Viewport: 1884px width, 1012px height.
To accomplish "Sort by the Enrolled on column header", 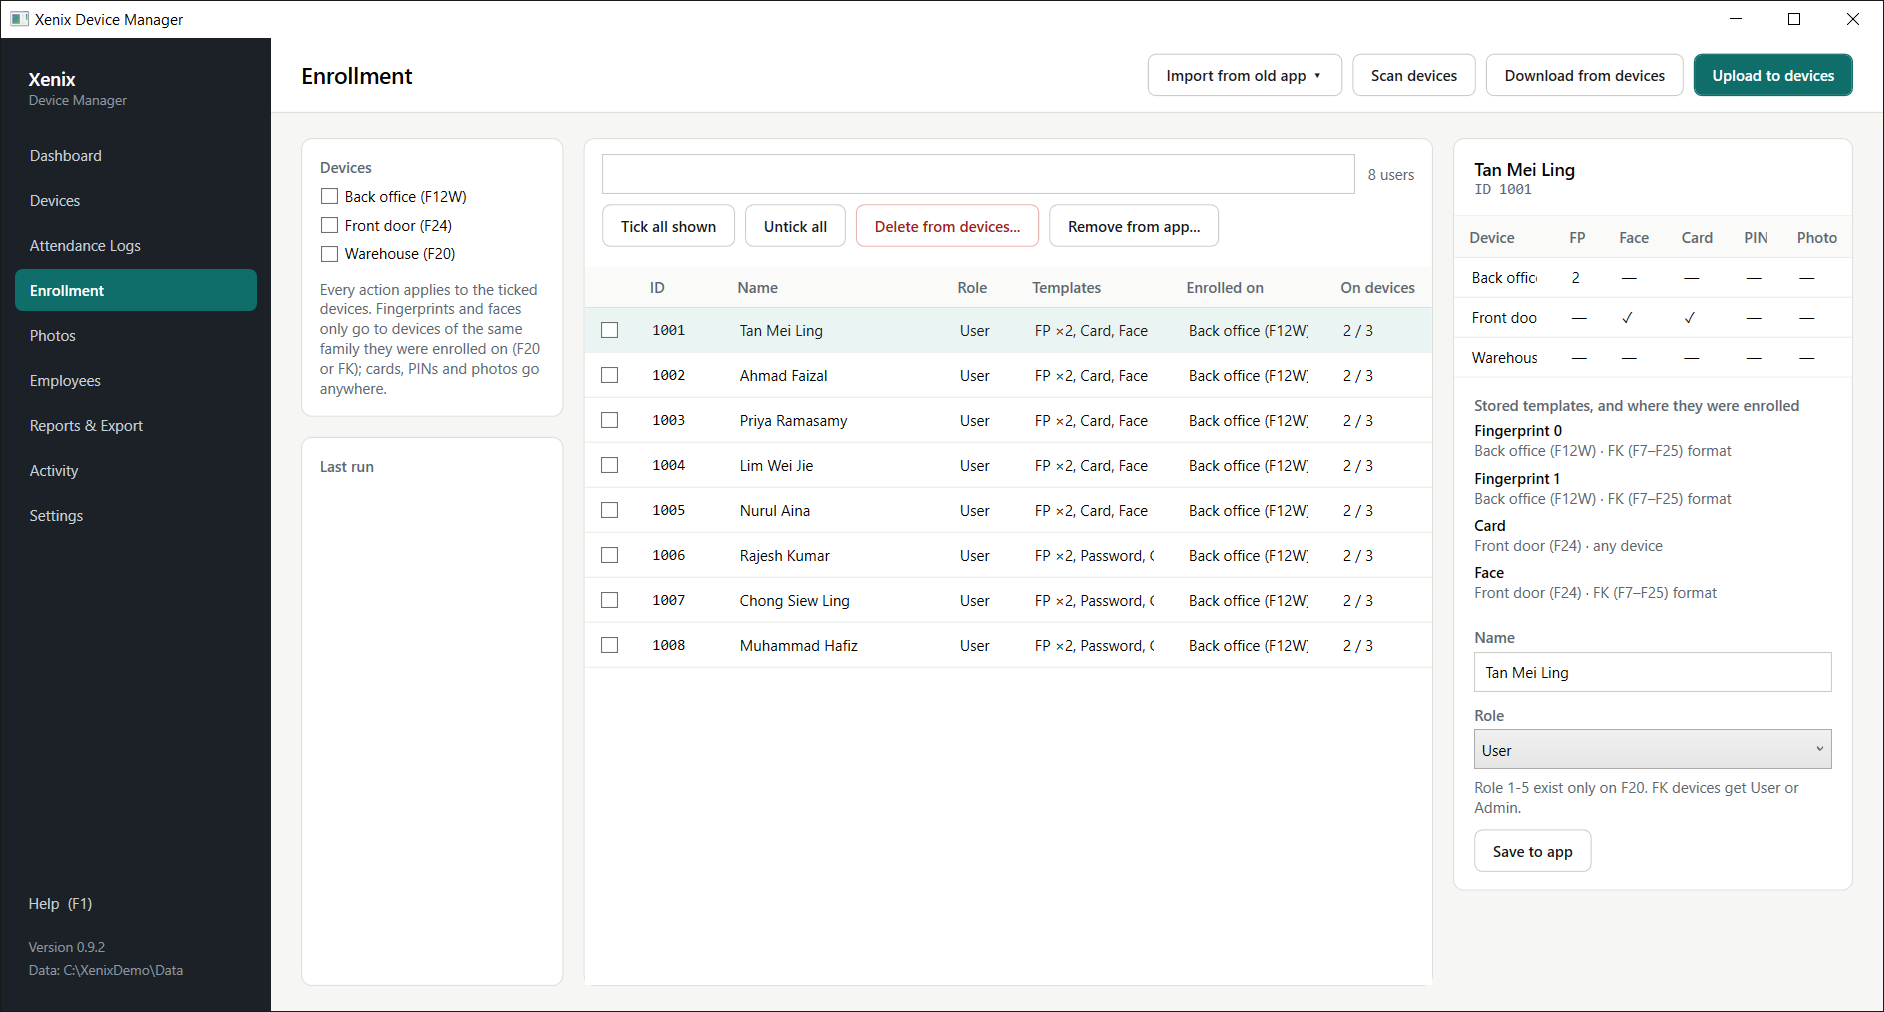I will tap(1225, 287).
